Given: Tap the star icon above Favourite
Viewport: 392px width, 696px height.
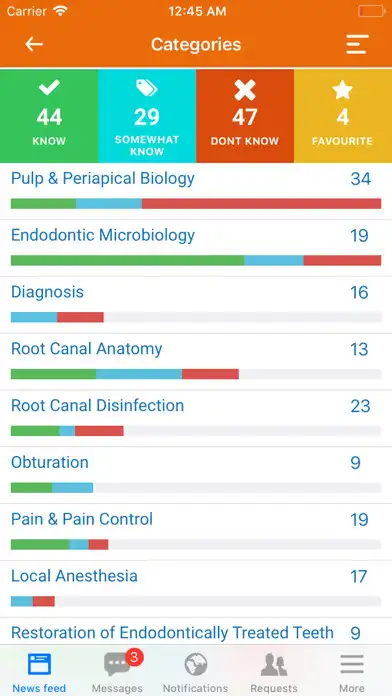Looking at the screenshot, I should point(342,90).
